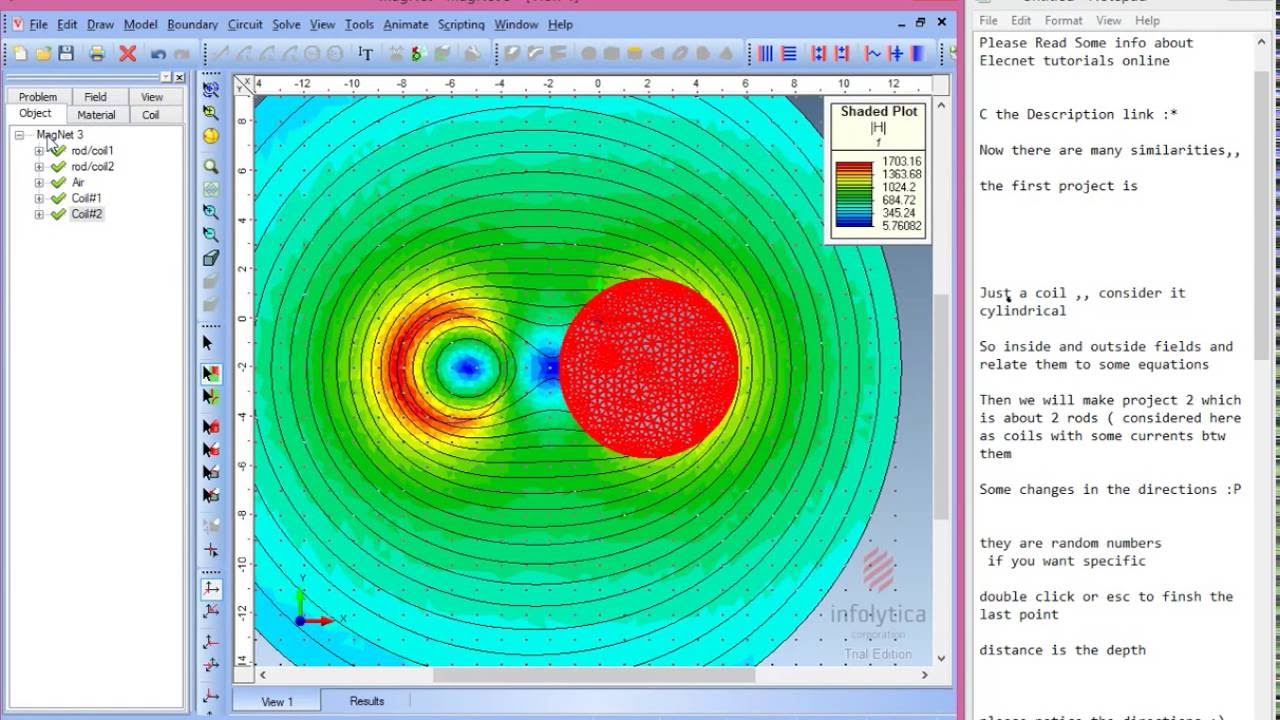Click the zoom window magnifier with yellow box
Viewport: 1280px width, 720px height.
[211, 112]
